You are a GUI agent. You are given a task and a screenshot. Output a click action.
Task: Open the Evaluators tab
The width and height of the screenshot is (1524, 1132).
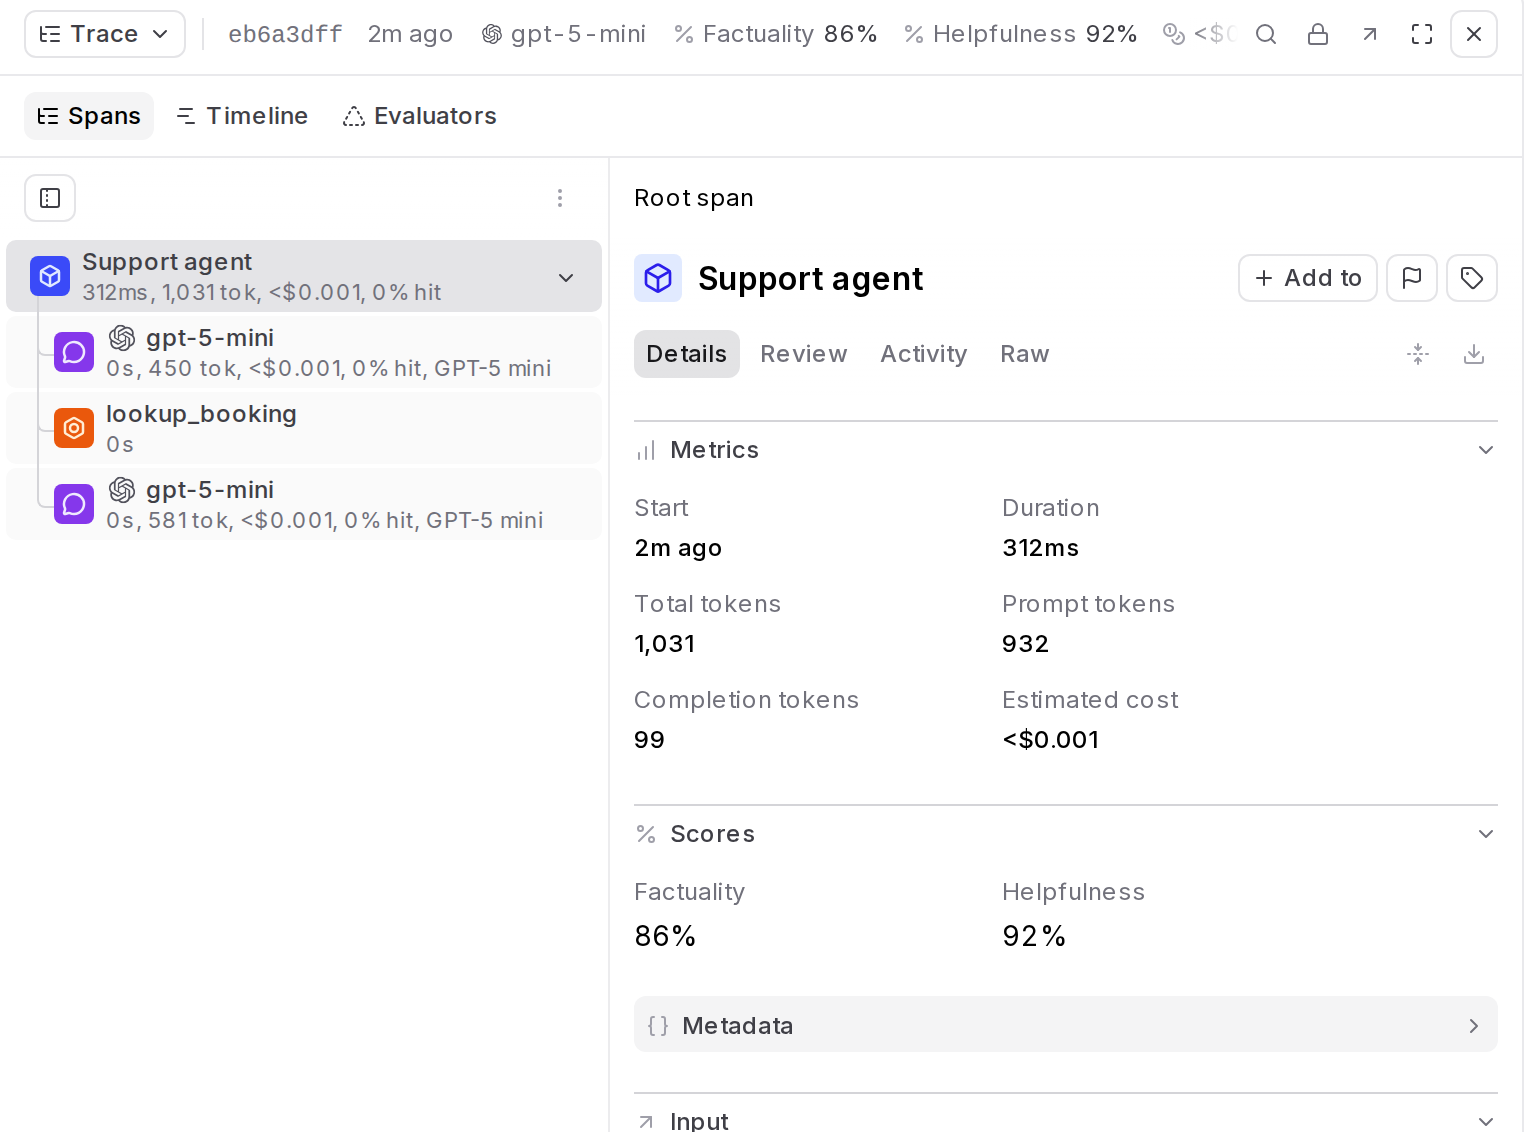click(420, 116)
